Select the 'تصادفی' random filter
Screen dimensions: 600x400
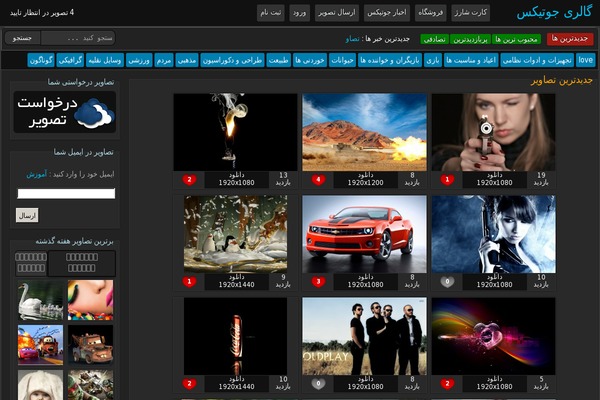pyautogui.click(x=434, y=39)
